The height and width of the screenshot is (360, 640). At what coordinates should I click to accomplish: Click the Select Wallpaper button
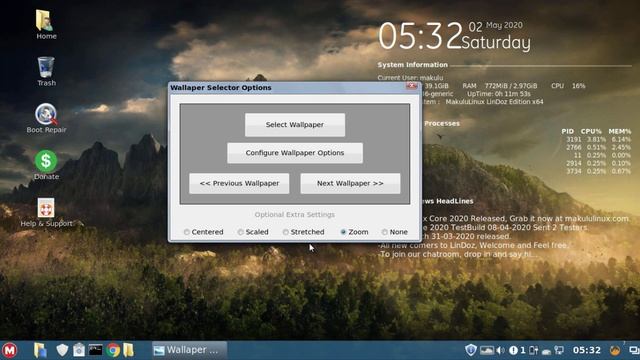(295, 124)
